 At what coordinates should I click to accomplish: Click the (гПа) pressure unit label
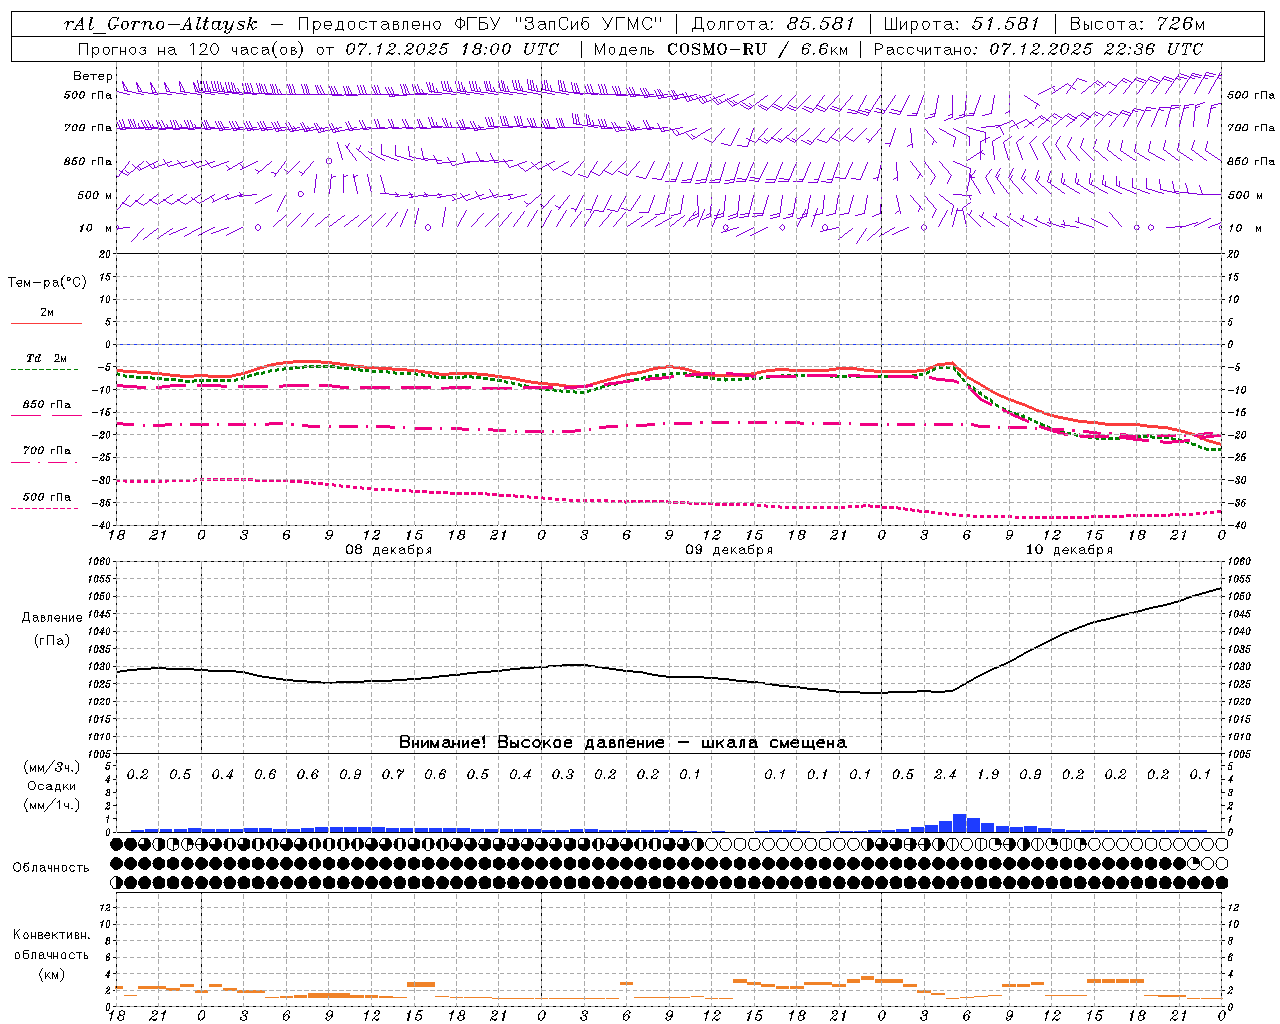click(x=52, y=640)
